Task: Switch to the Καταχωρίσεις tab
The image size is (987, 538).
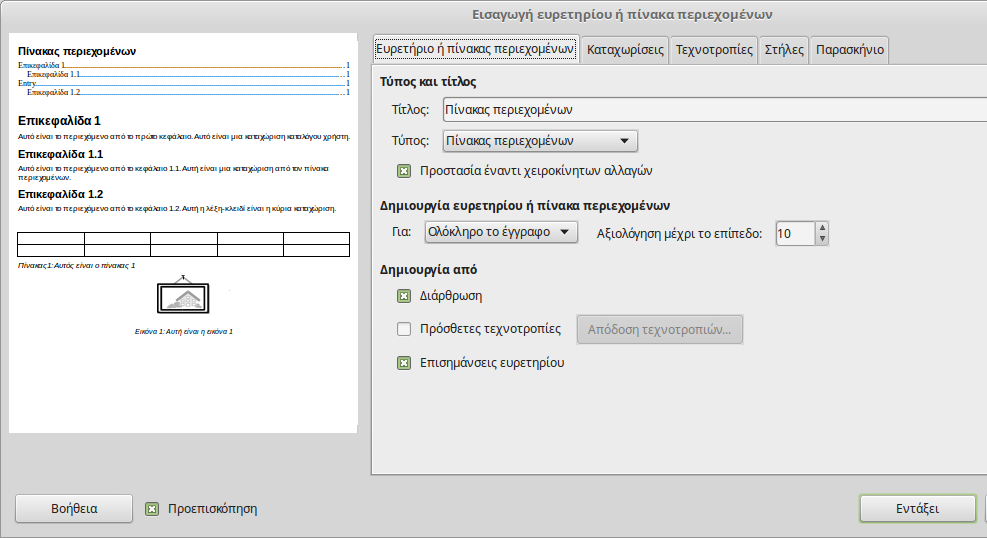Action: [625, 49]
